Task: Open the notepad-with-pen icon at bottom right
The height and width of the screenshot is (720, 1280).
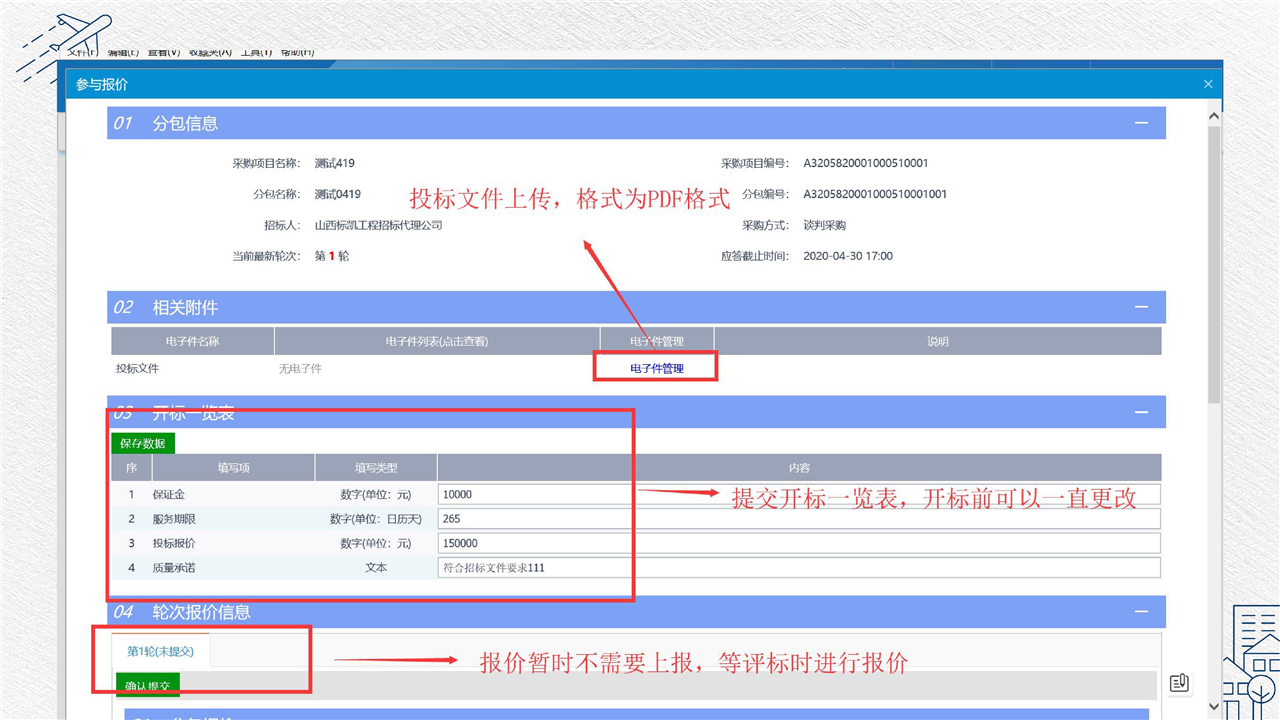Action: [1179, 683]
